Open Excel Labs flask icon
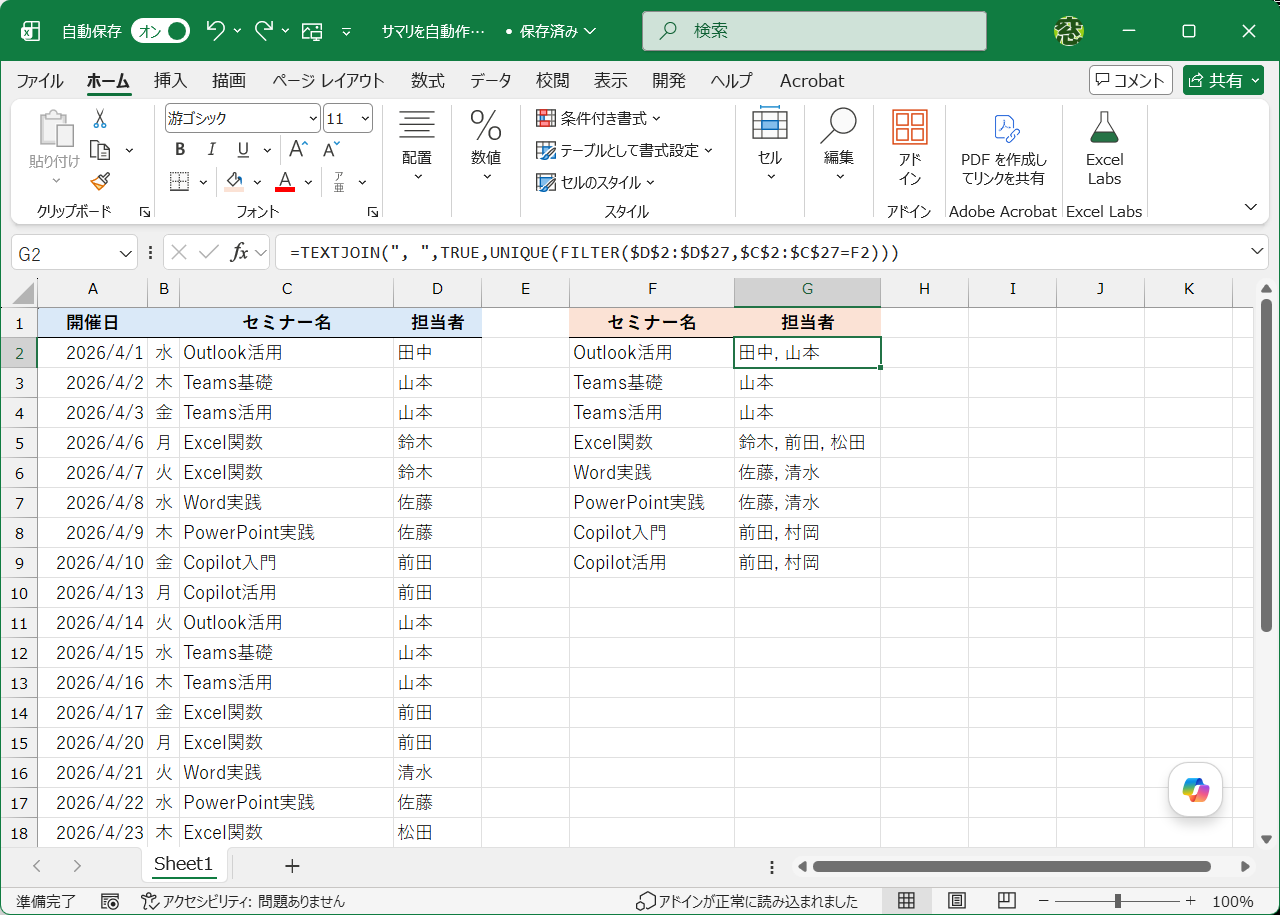Viewport: 1280px width, 915px height. (1104, 147)
